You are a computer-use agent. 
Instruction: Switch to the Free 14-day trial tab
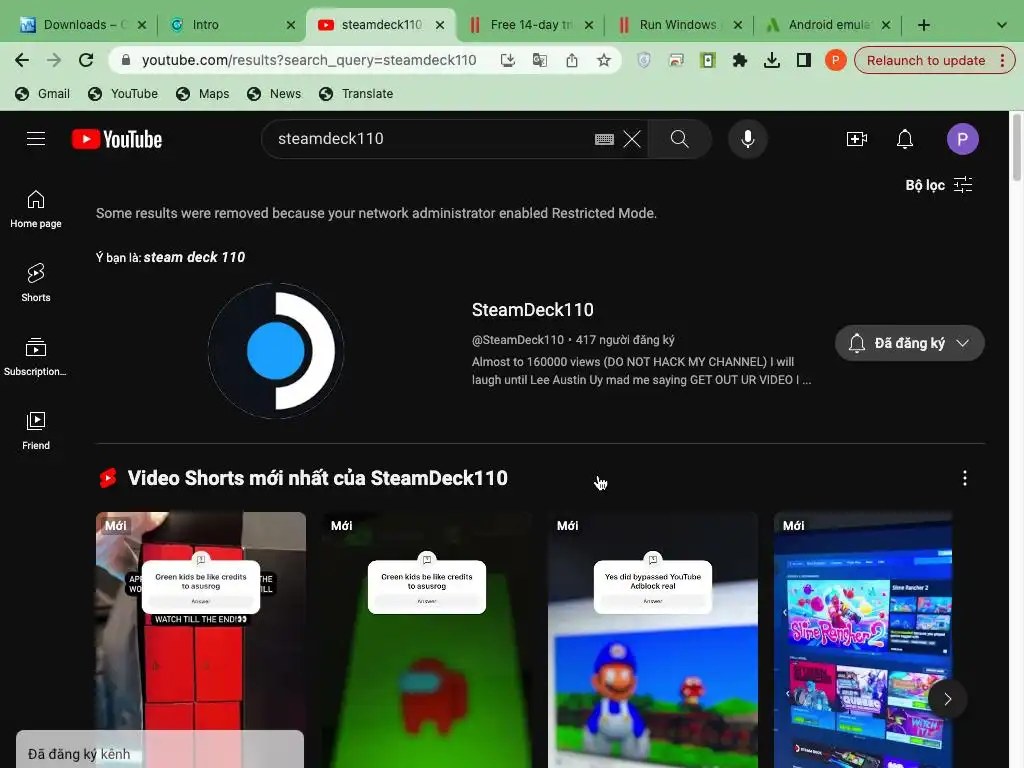(530, 25)
